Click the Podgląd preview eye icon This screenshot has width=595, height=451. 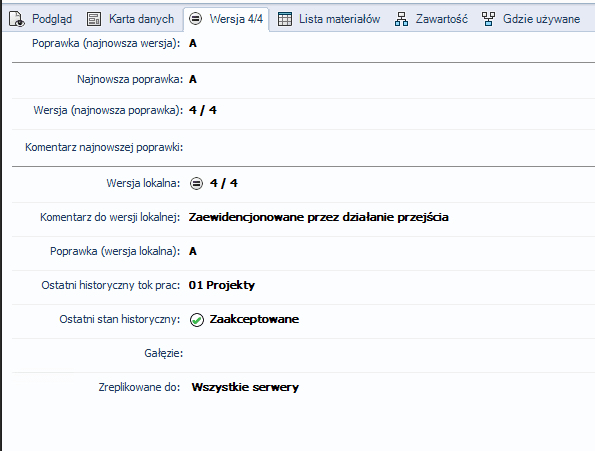pos(17,19)
